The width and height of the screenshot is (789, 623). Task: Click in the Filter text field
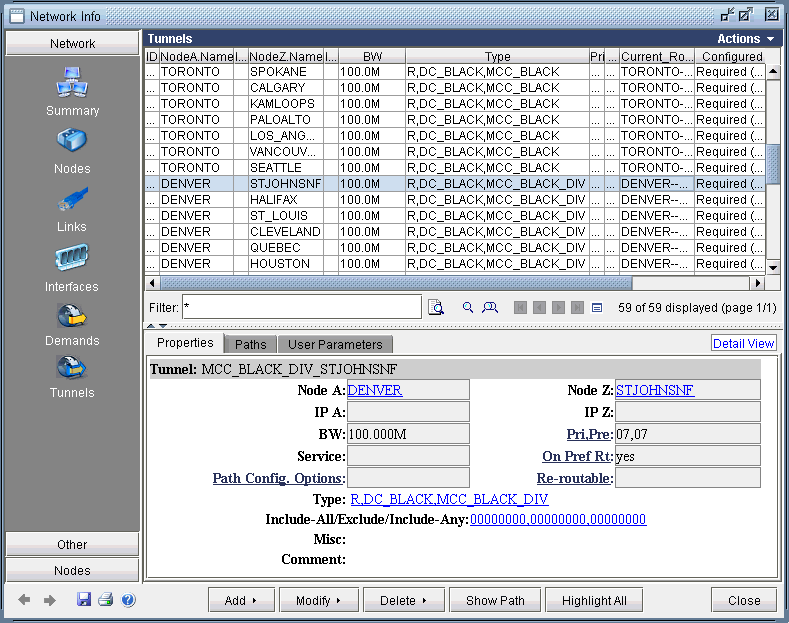pos(301,306)
